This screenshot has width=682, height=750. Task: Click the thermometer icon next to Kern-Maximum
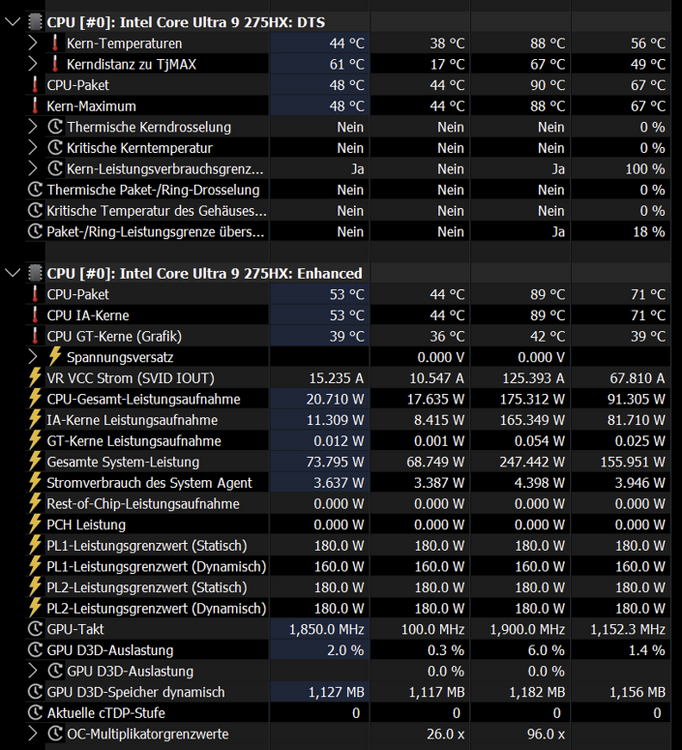[x=34, y=106]
